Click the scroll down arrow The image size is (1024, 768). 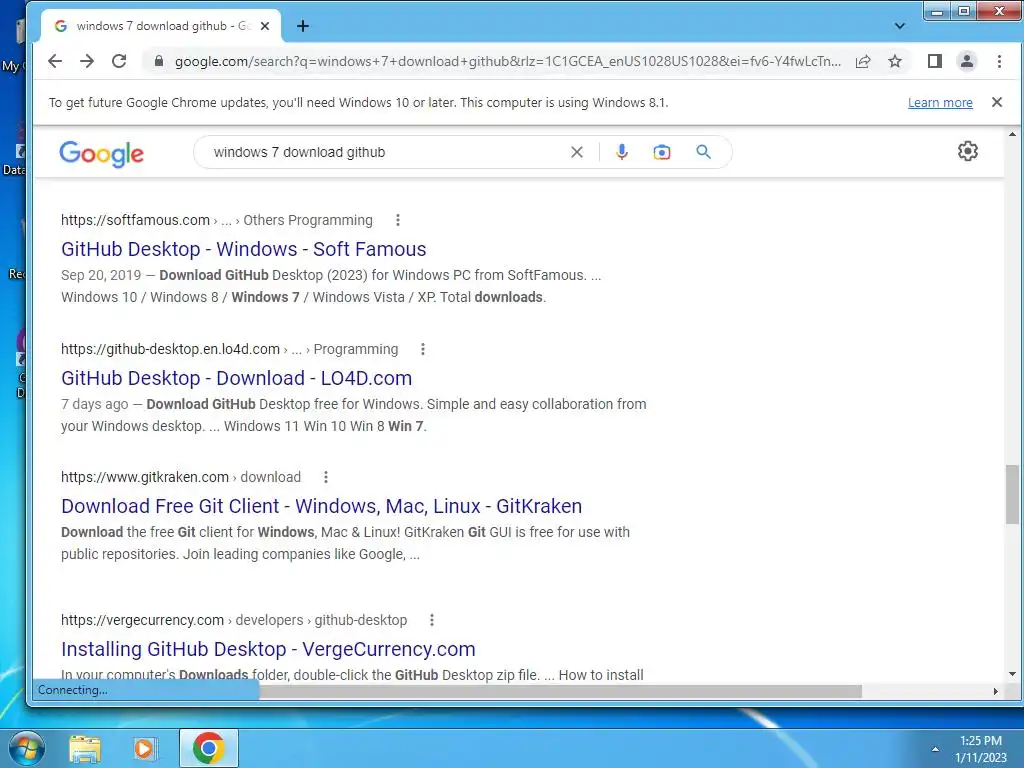coord(1012,674)
